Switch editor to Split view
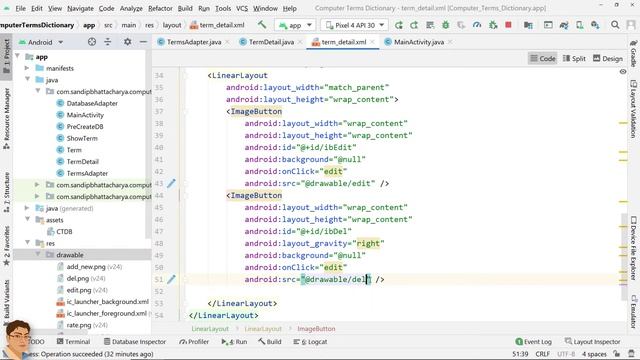640x360 pixels. tap(574, 58)
